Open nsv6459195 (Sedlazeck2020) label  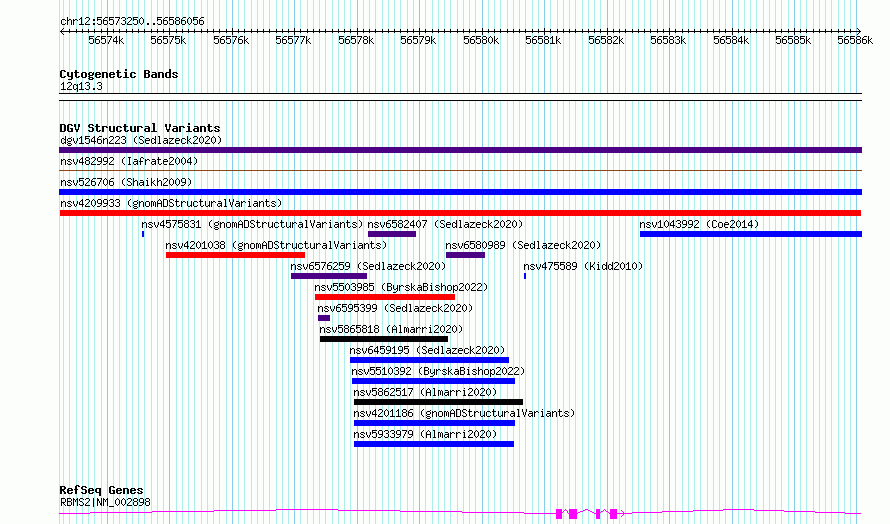tap(427, 350)
